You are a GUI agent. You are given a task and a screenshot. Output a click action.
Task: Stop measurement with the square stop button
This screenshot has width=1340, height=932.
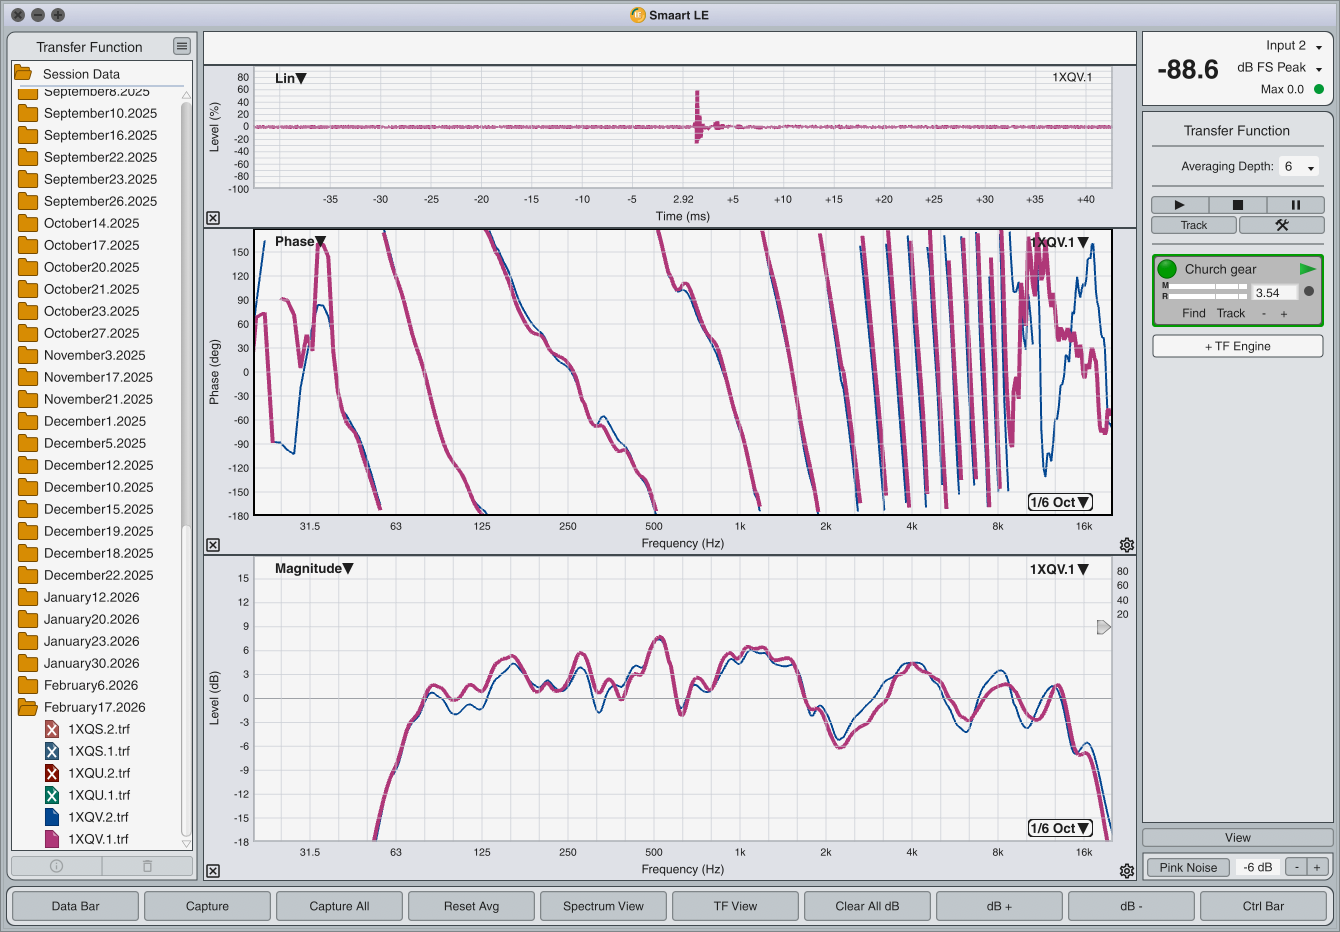(x=1237, y=205)
